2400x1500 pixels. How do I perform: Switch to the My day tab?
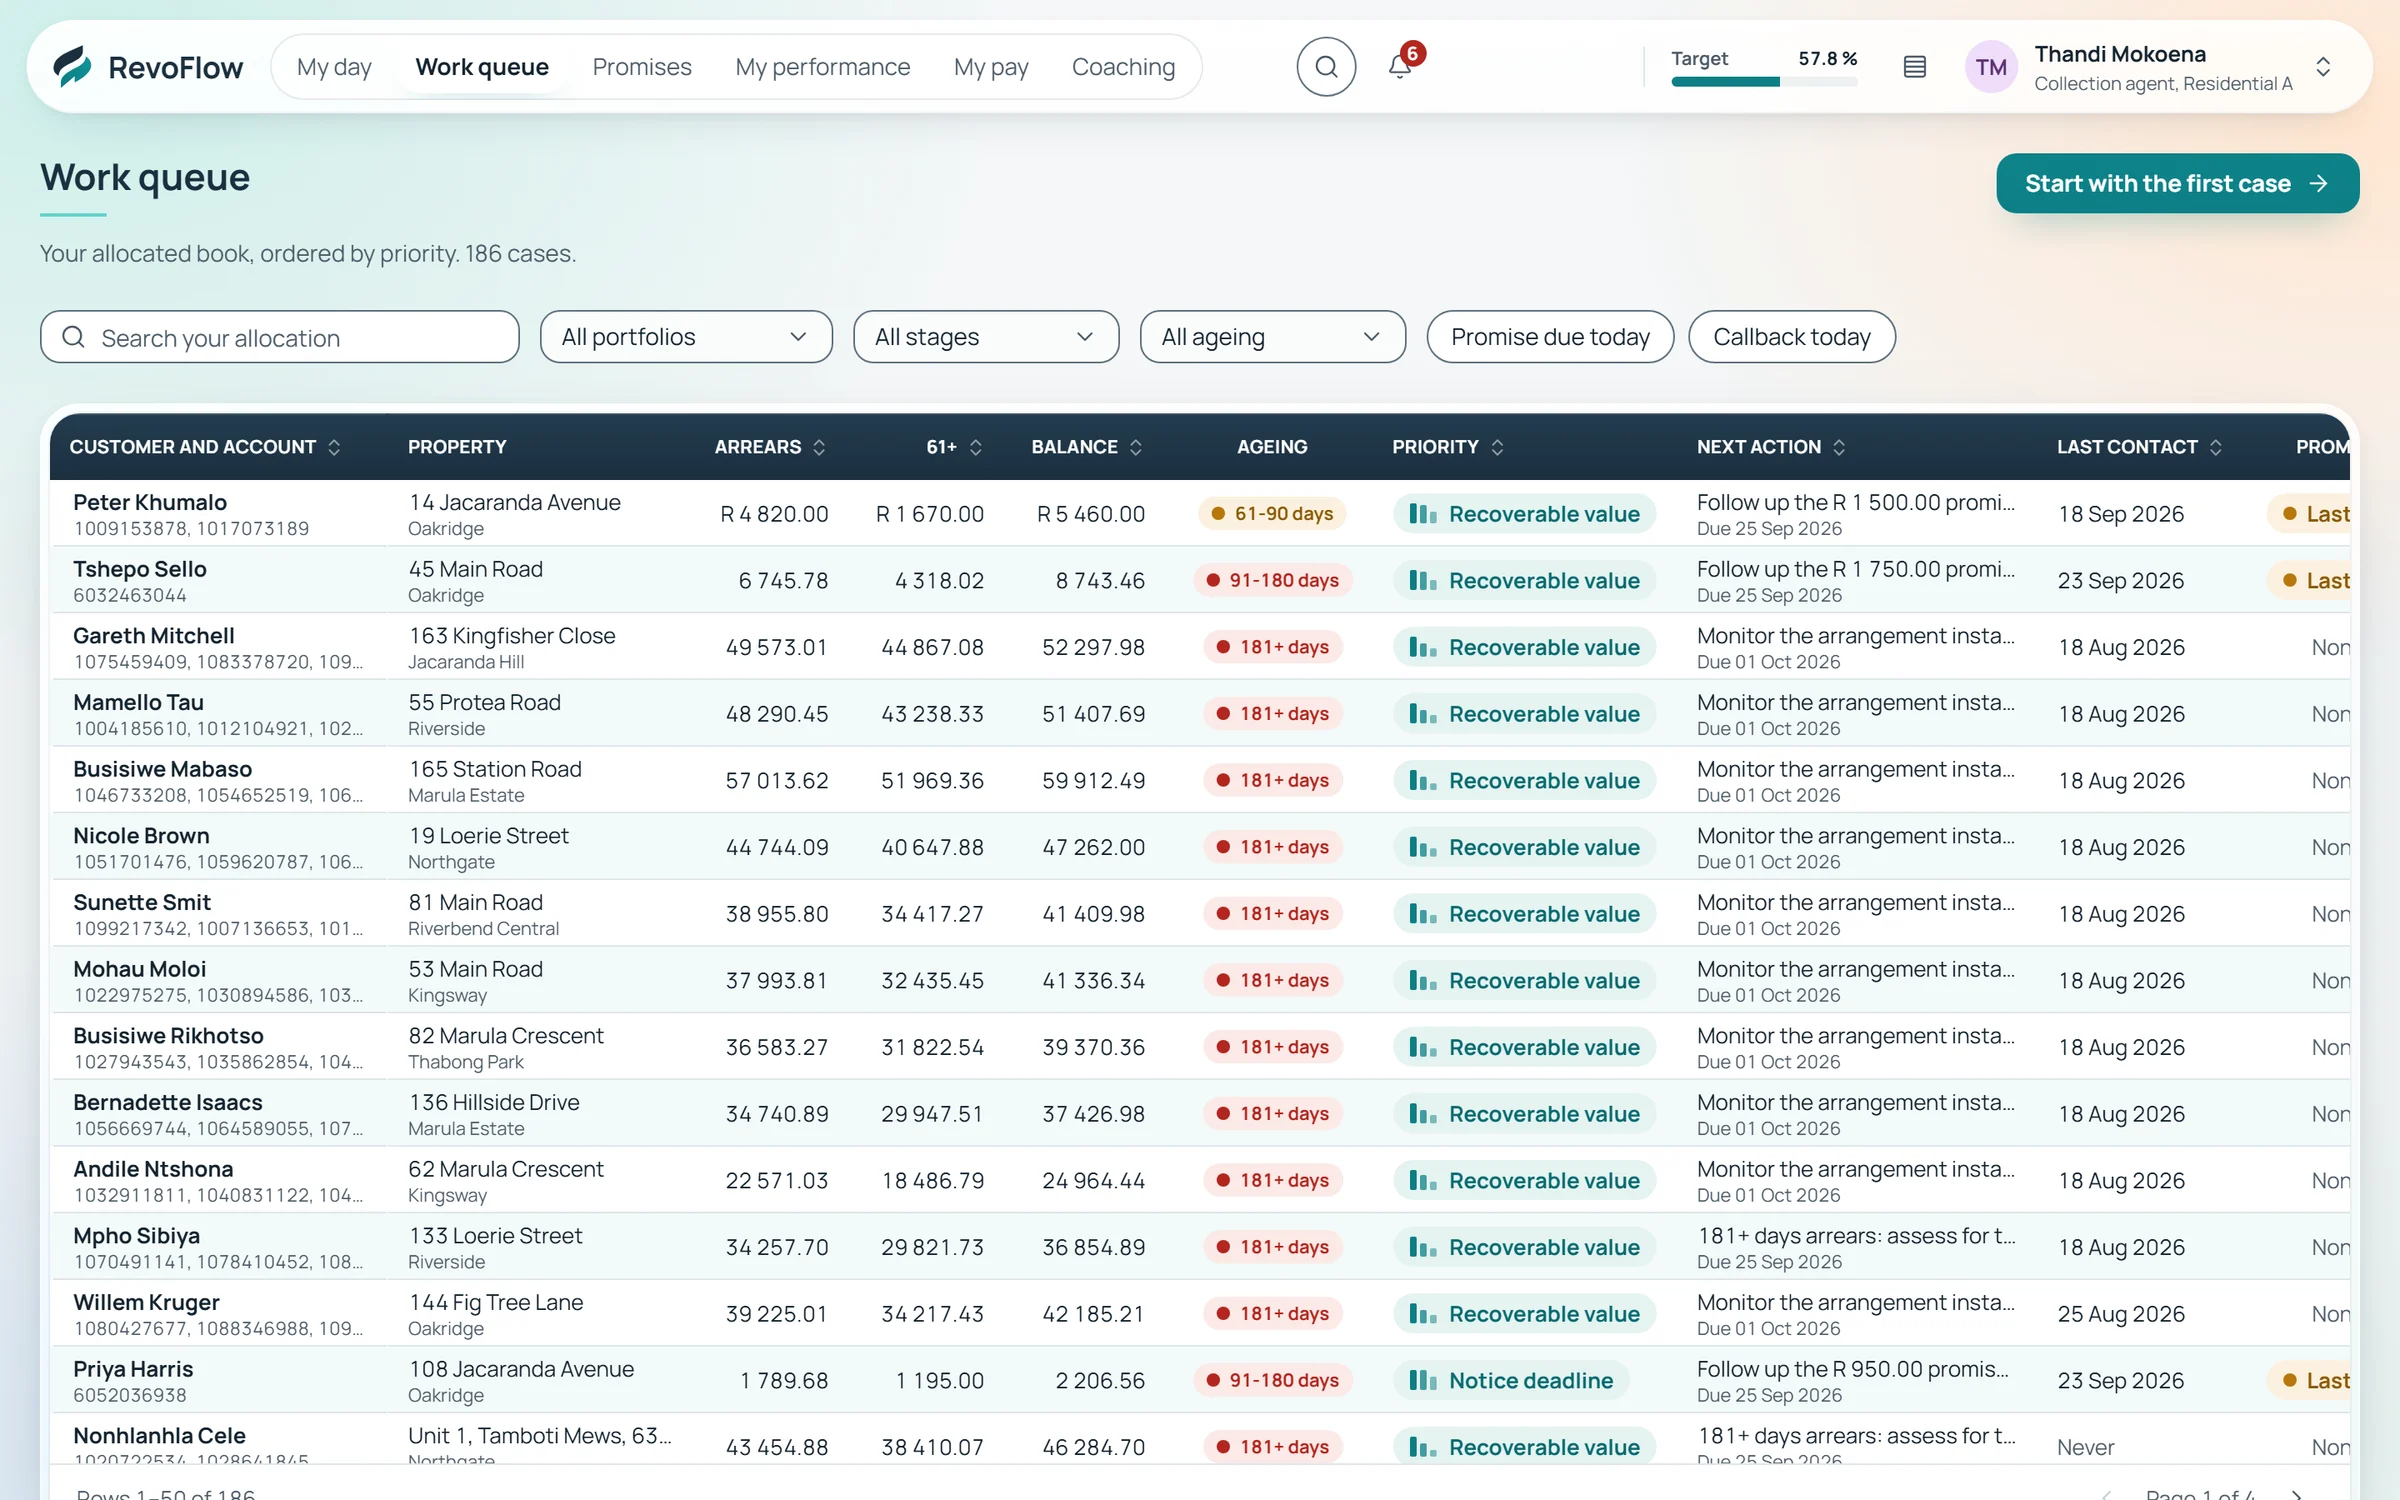click(x=334, y=67)
